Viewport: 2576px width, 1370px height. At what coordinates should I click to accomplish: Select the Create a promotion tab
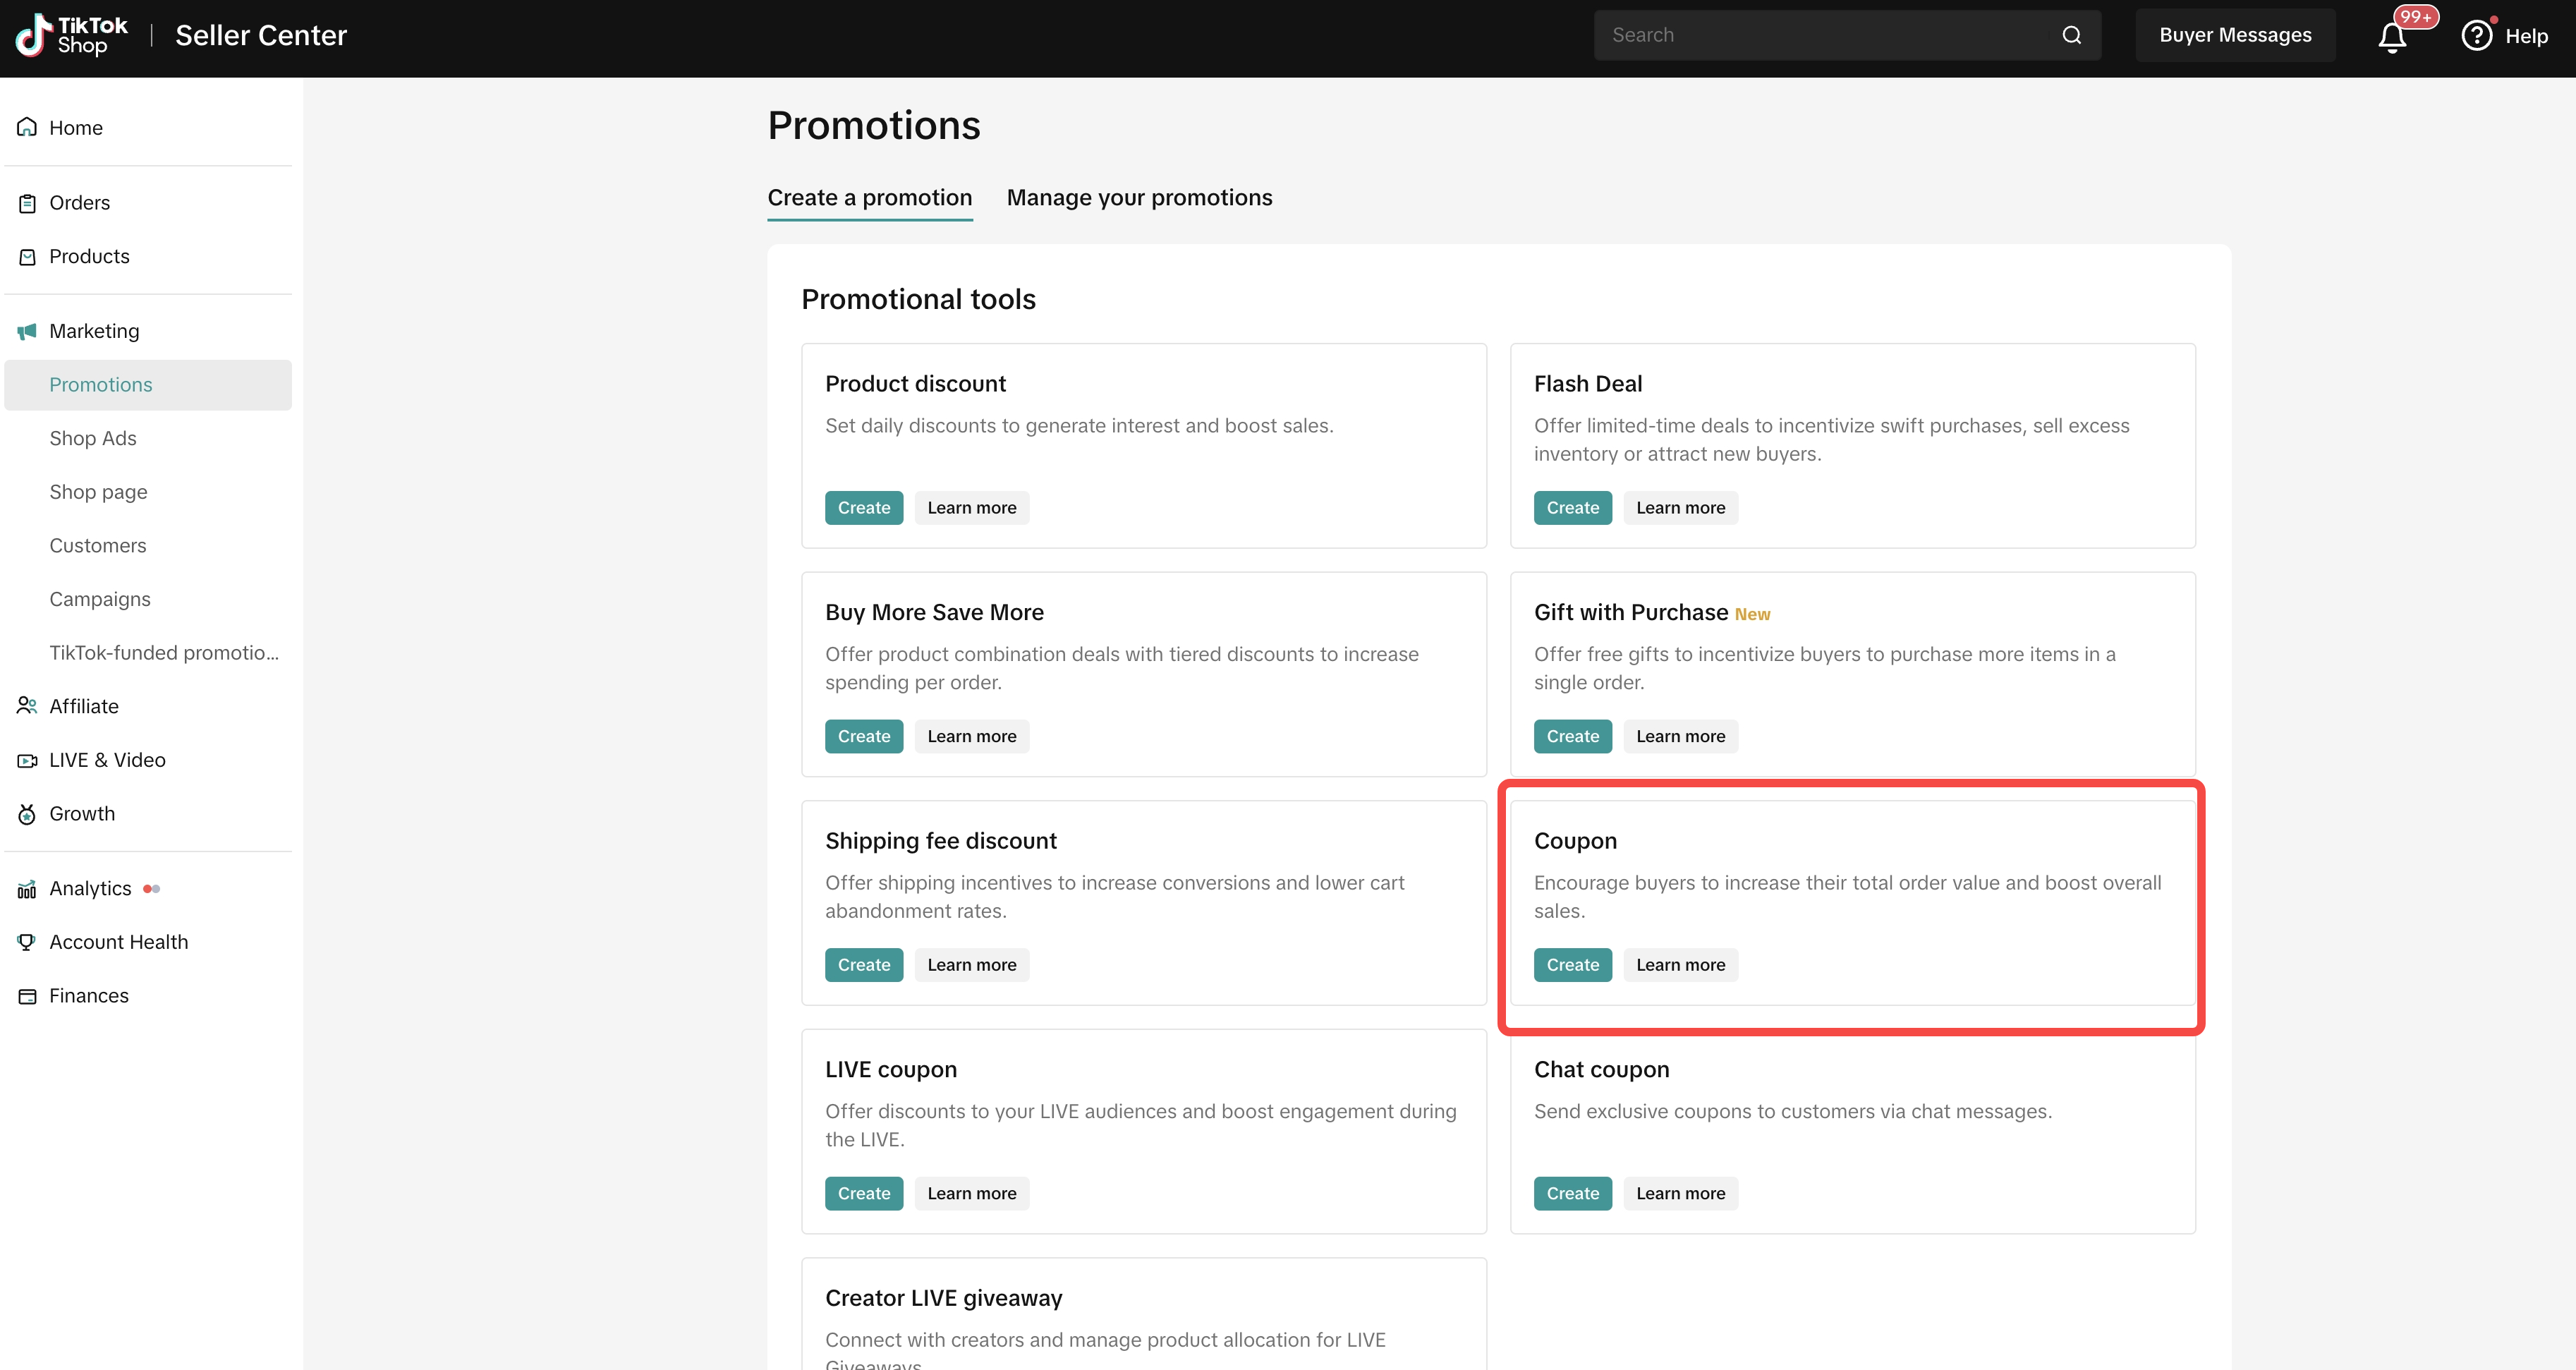point(869,198)
